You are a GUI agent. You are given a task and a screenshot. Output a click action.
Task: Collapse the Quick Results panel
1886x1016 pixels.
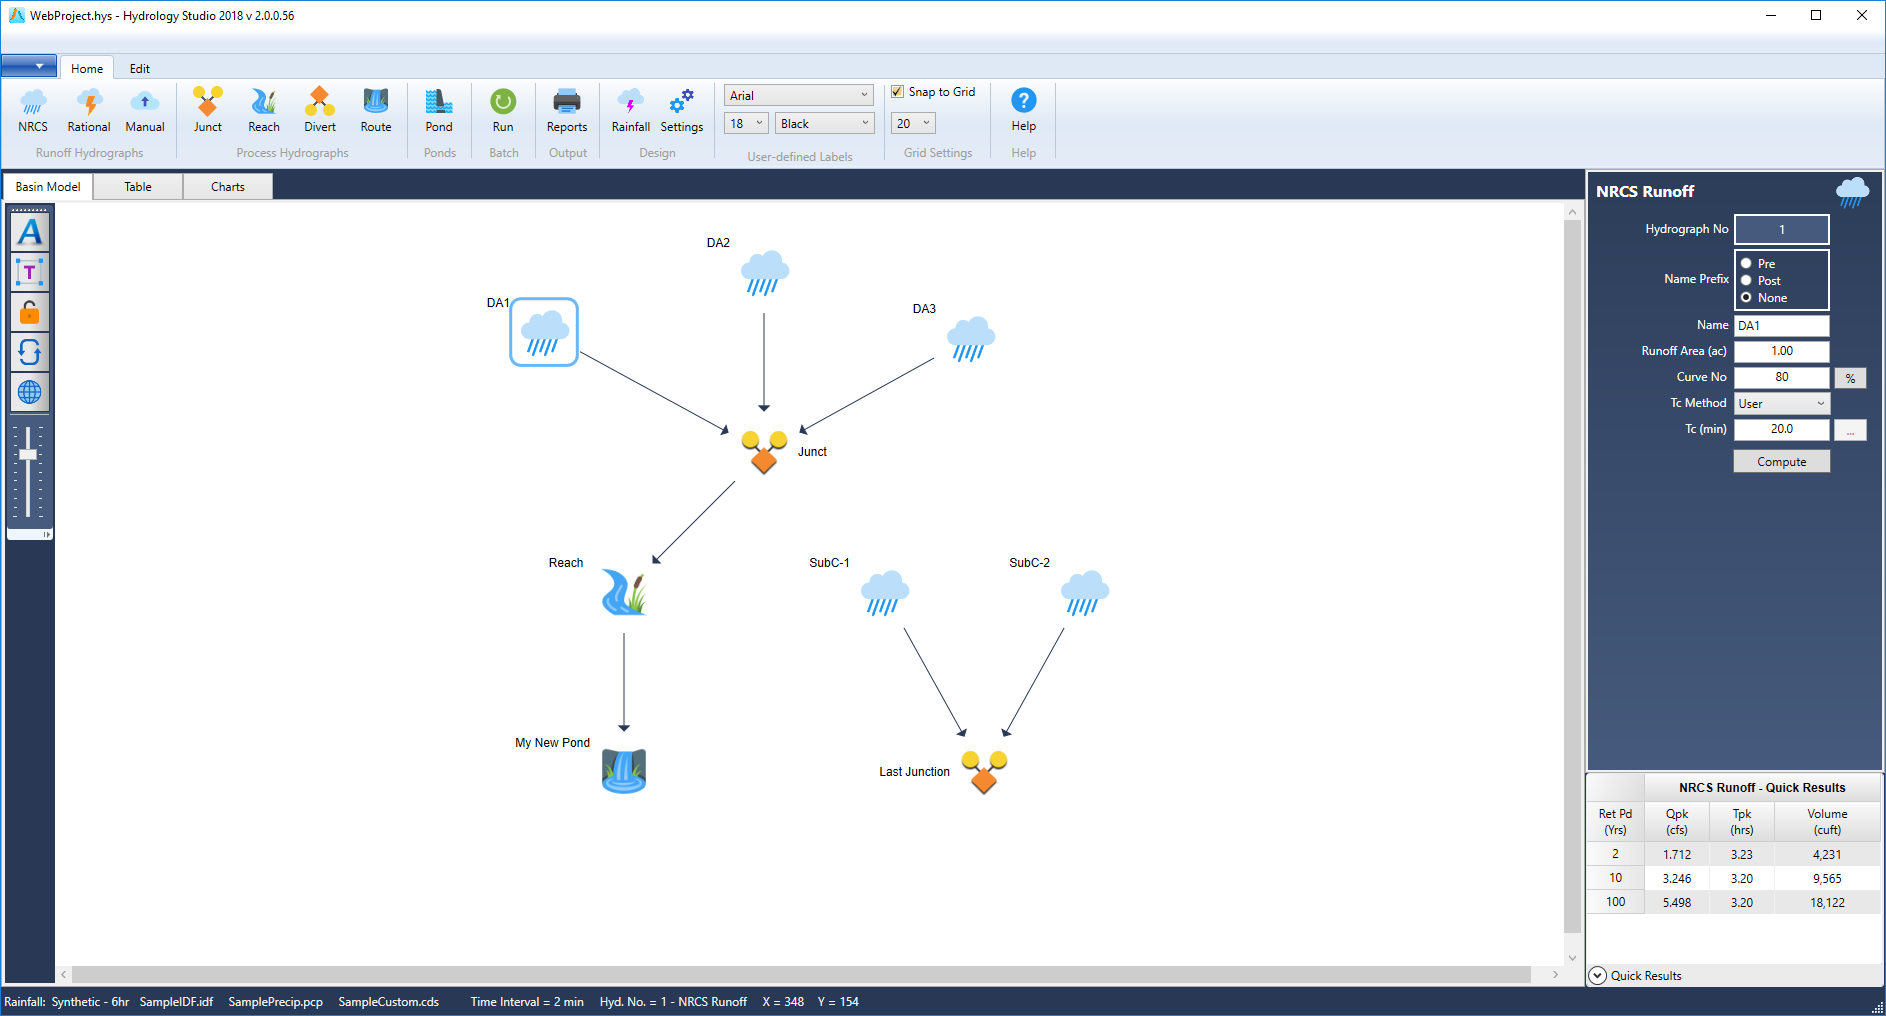(x=1597, y=975)
